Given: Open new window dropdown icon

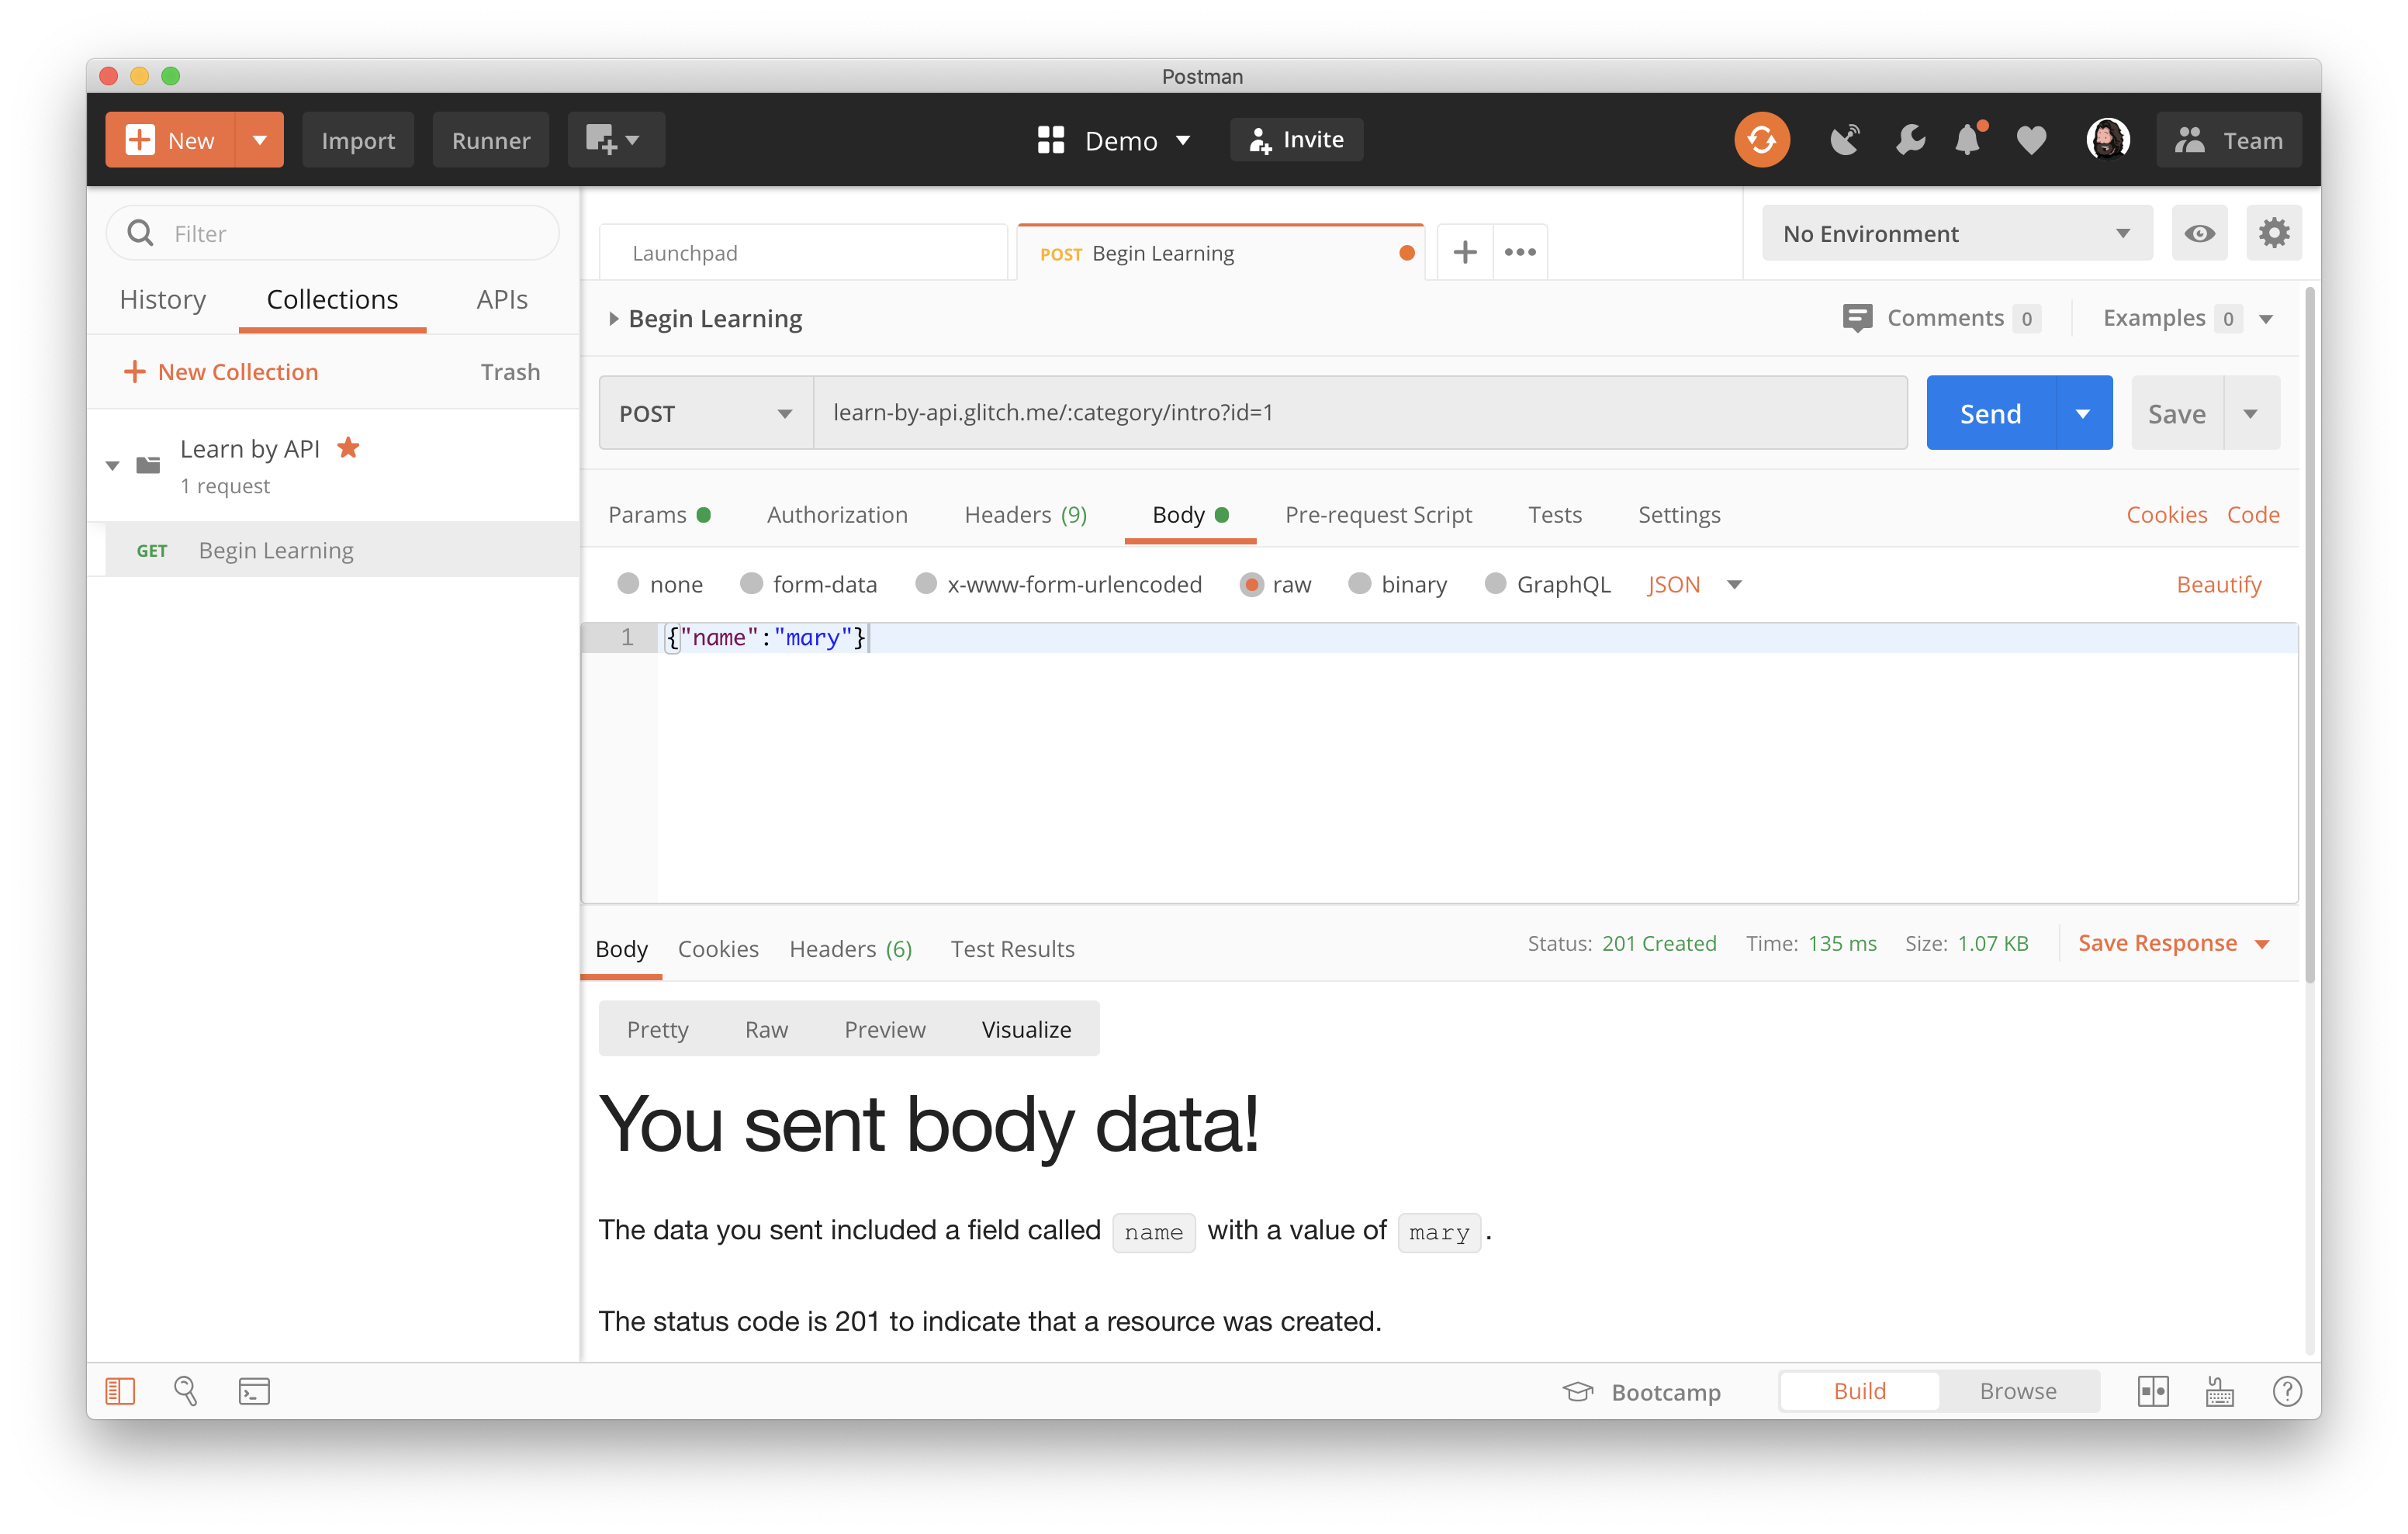Looking at the screenshot, I should (x=615, y=140).
